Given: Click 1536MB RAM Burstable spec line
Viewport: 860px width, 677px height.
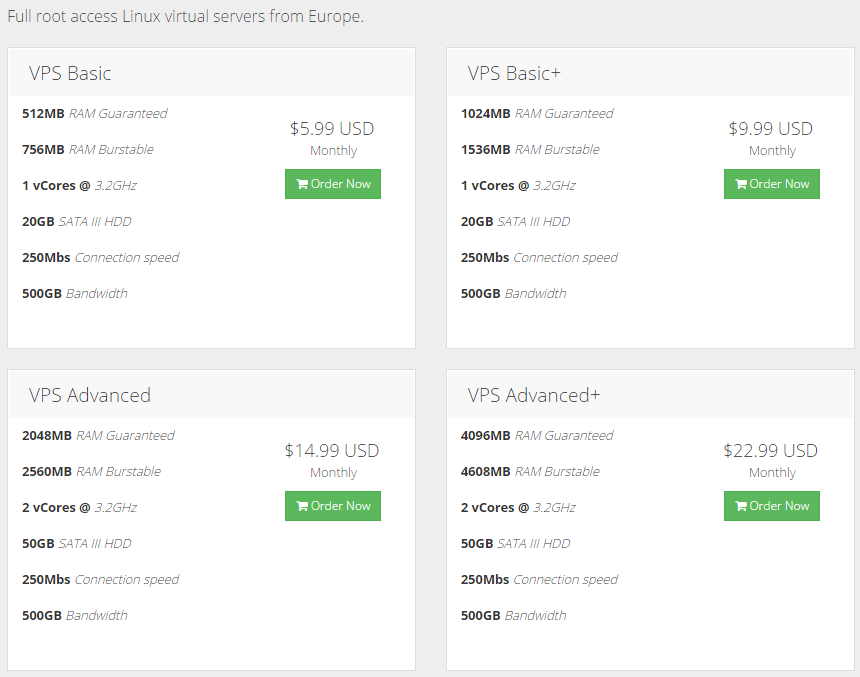Looking at the screenshot, I should tap(530, 150).
